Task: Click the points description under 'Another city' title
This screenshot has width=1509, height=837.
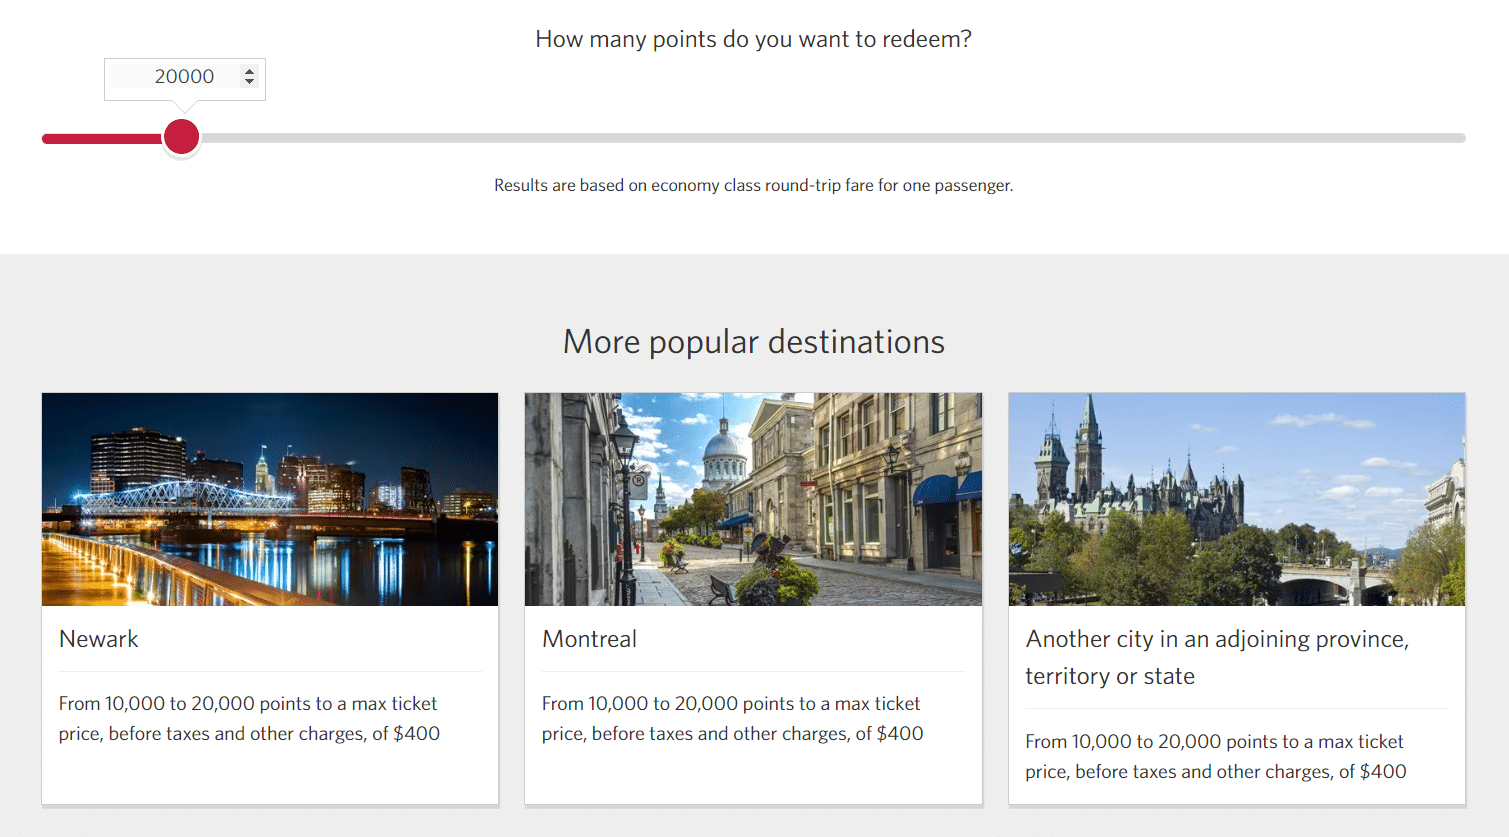Action: pyautogui.click(x=1215, y=756)
